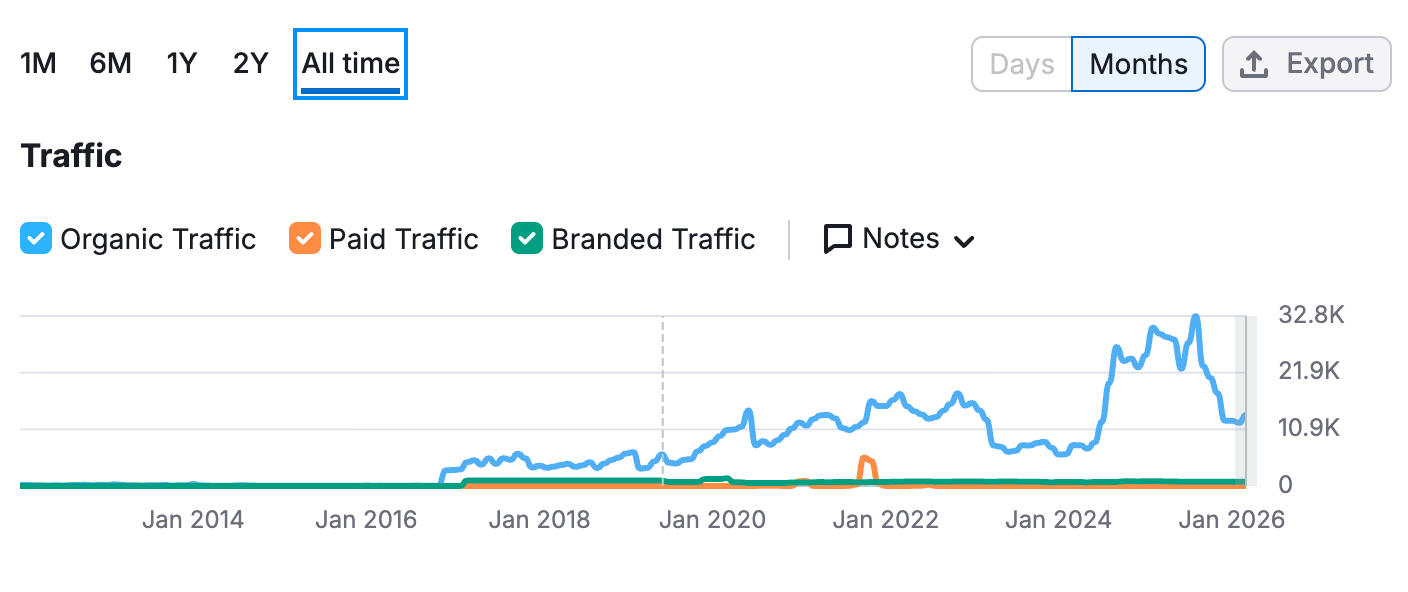This screenshot has height=592, width=1408.
Task: Switch chart granularity to Days
Action: point(1022,65)
